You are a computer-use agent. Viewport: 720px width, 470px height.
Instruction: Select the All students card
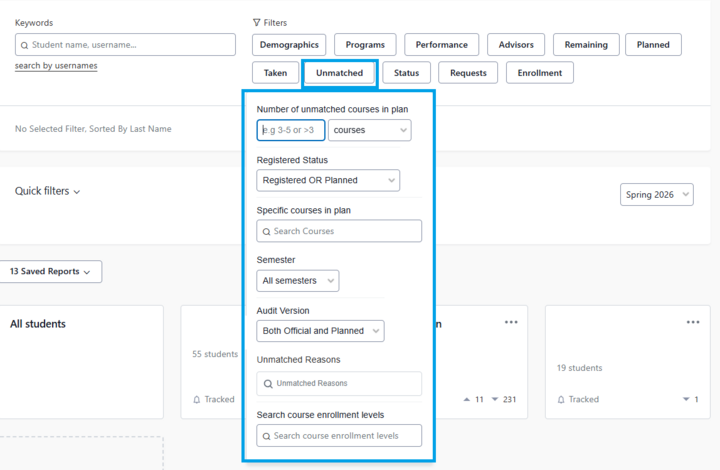click(81, 362)
